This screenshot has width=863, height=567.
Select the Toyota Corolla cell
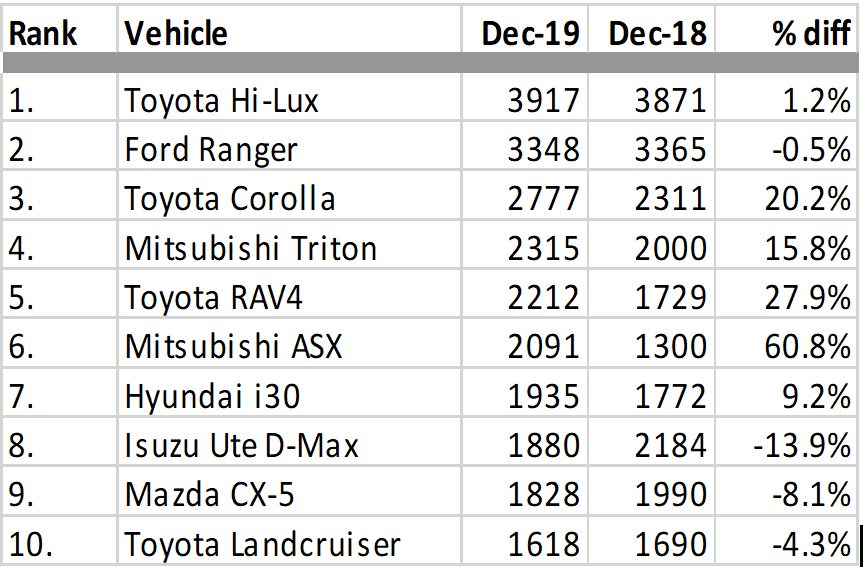tap(230, 198)
